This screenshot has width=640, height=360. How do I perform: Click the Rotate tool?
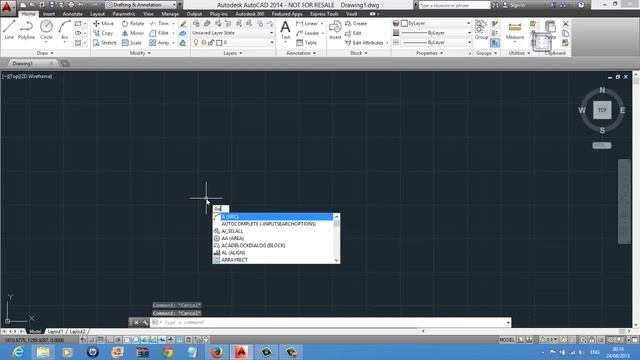133,24
